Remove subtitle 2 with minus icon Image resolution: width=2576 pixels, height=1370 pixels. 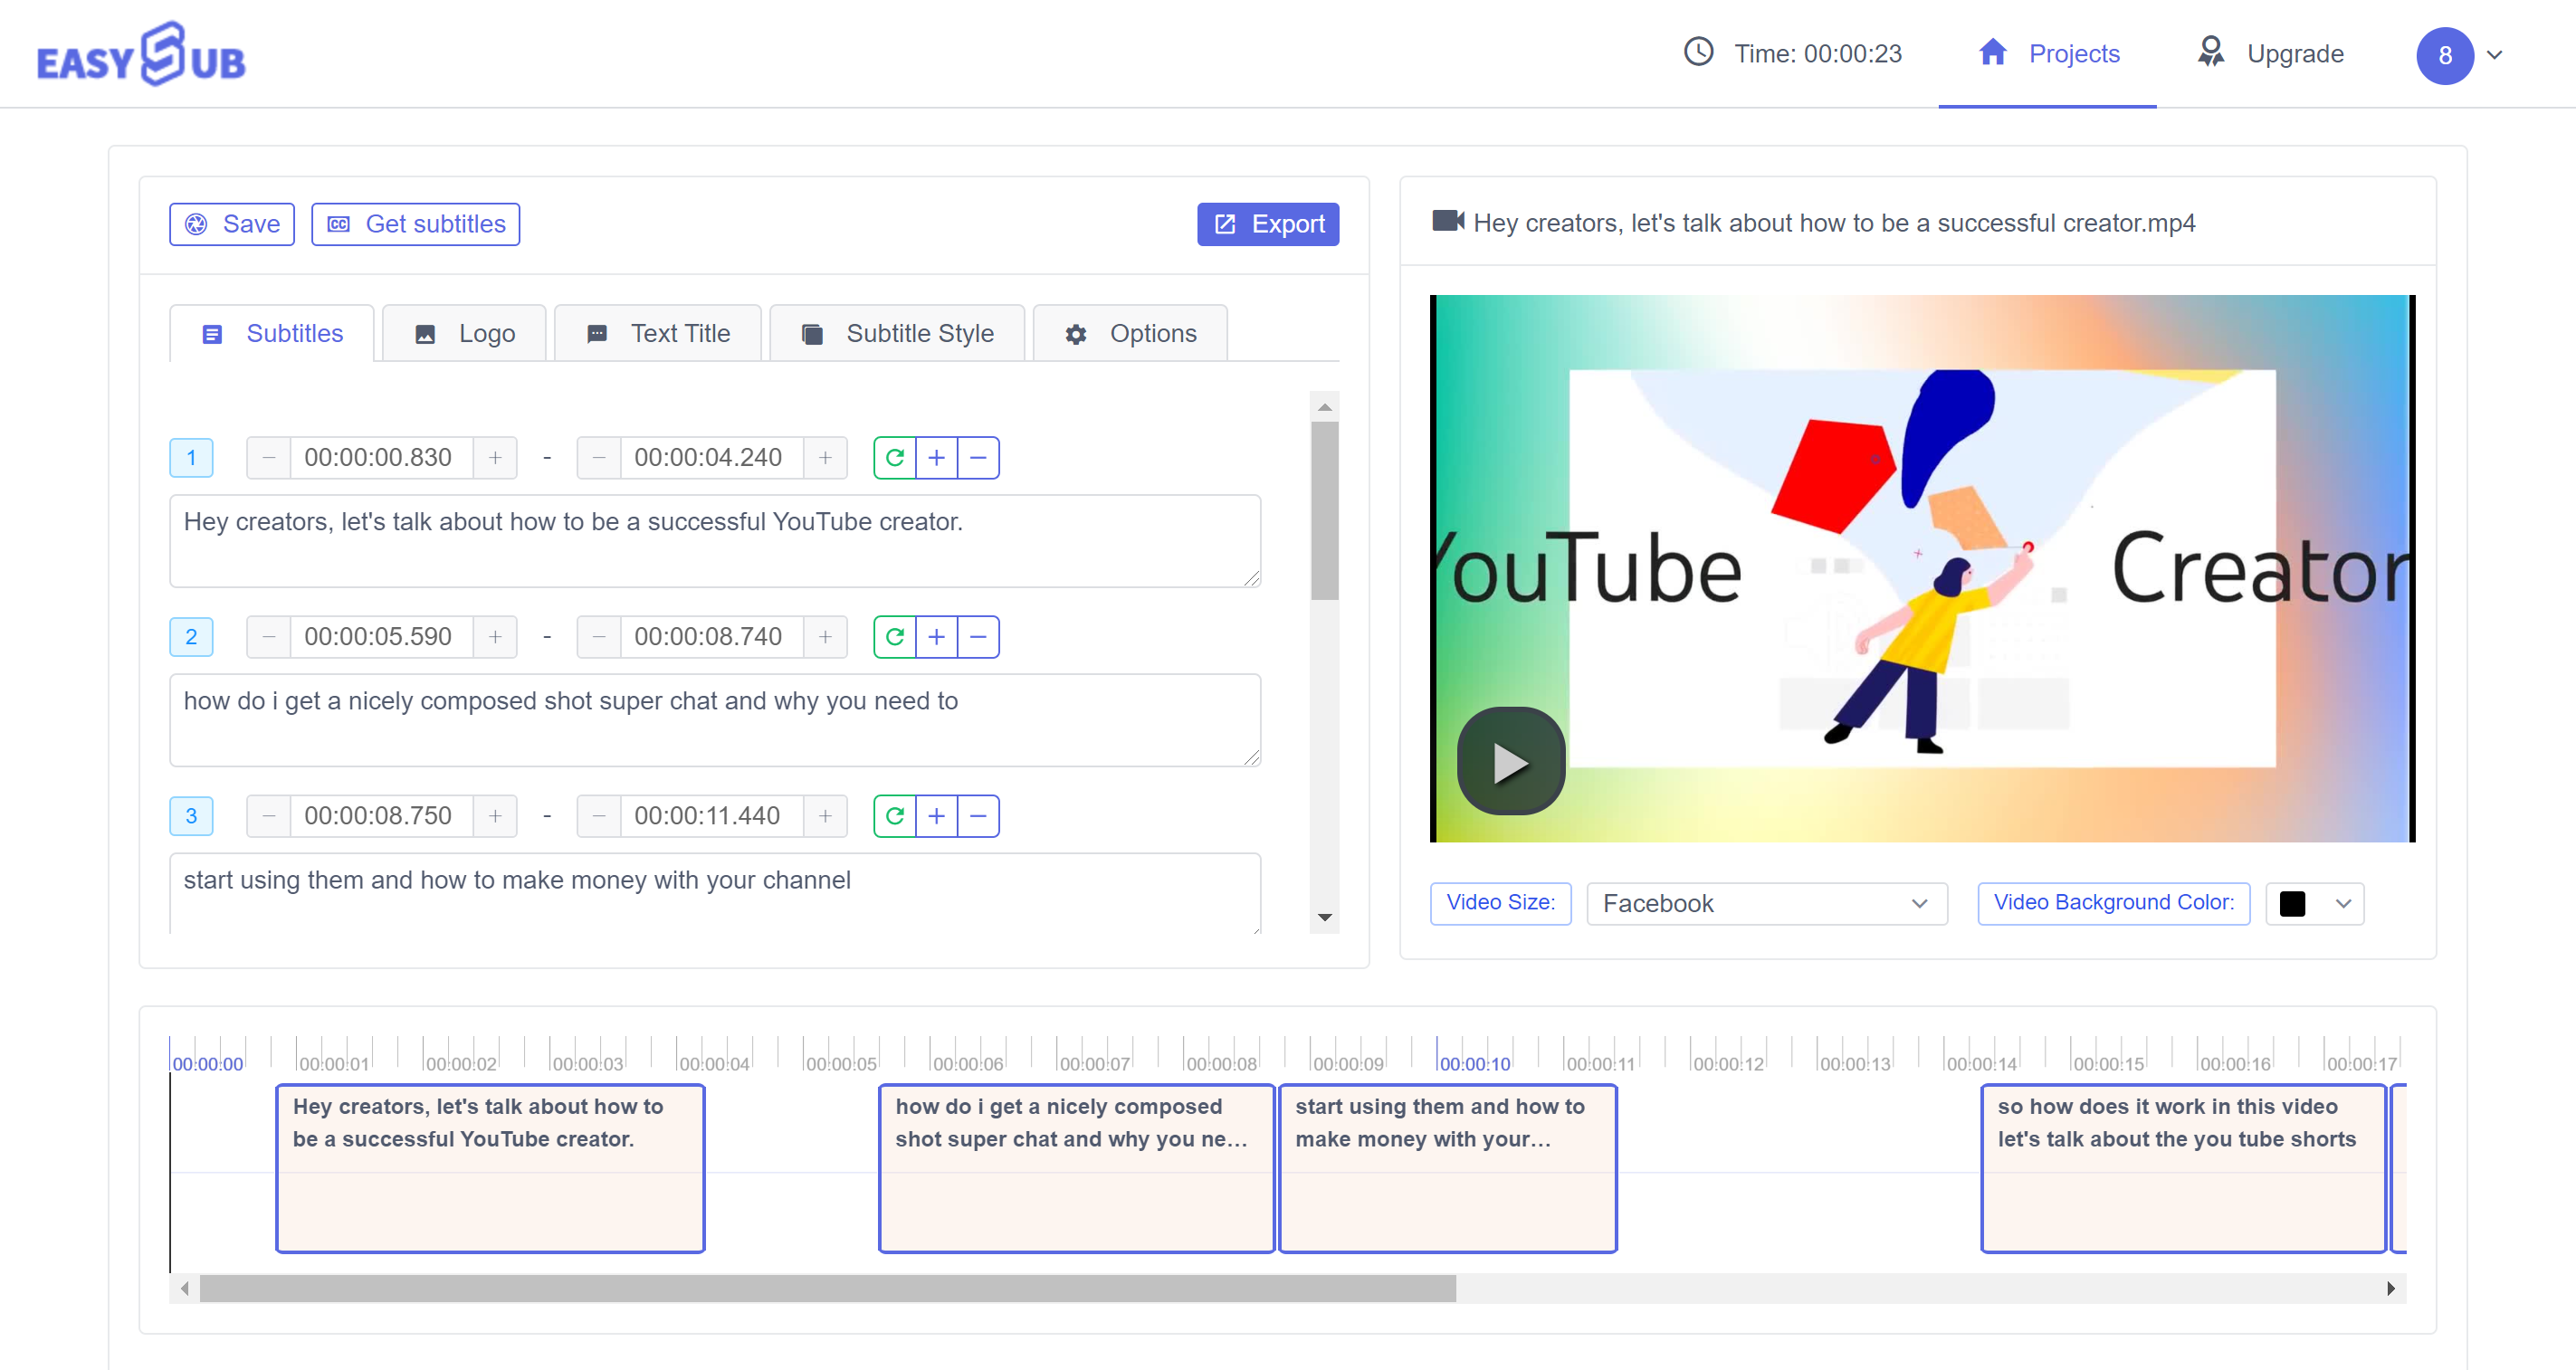click(x=978, y=637)
